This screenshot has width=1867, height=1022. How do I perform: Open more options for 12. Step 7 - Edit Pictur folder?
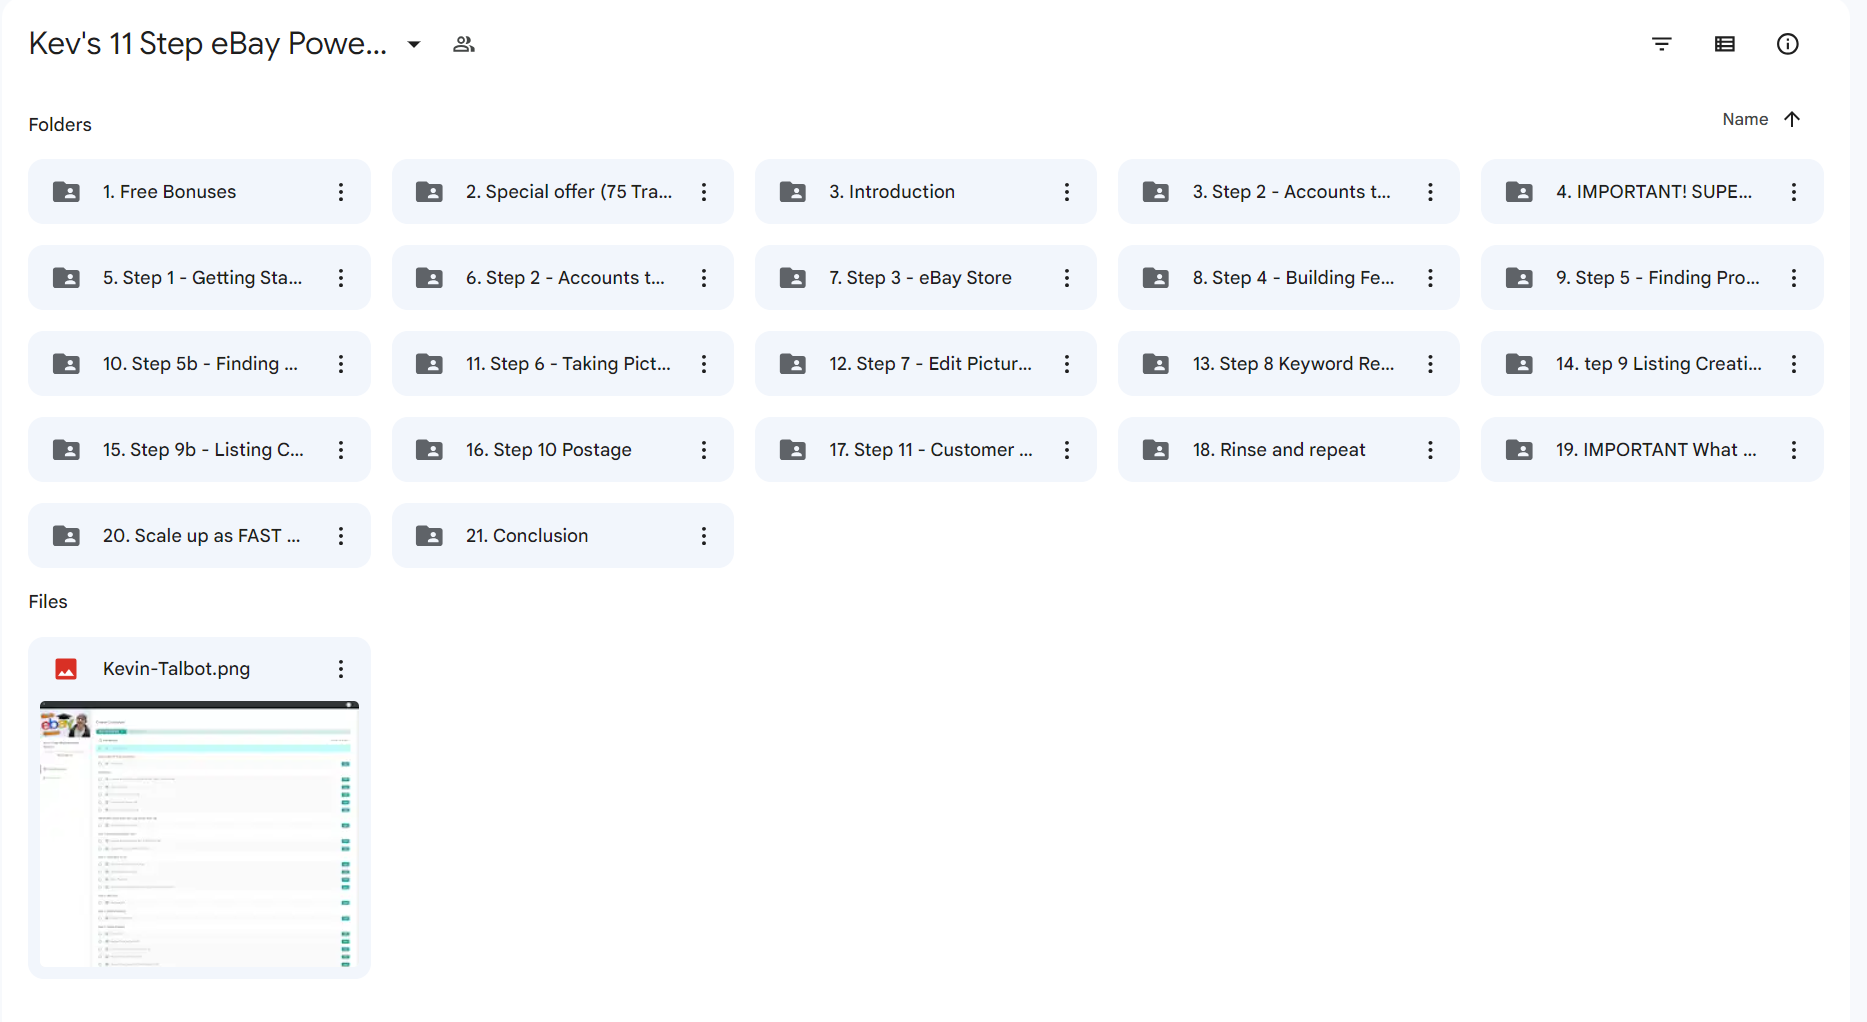[1067, 364]
